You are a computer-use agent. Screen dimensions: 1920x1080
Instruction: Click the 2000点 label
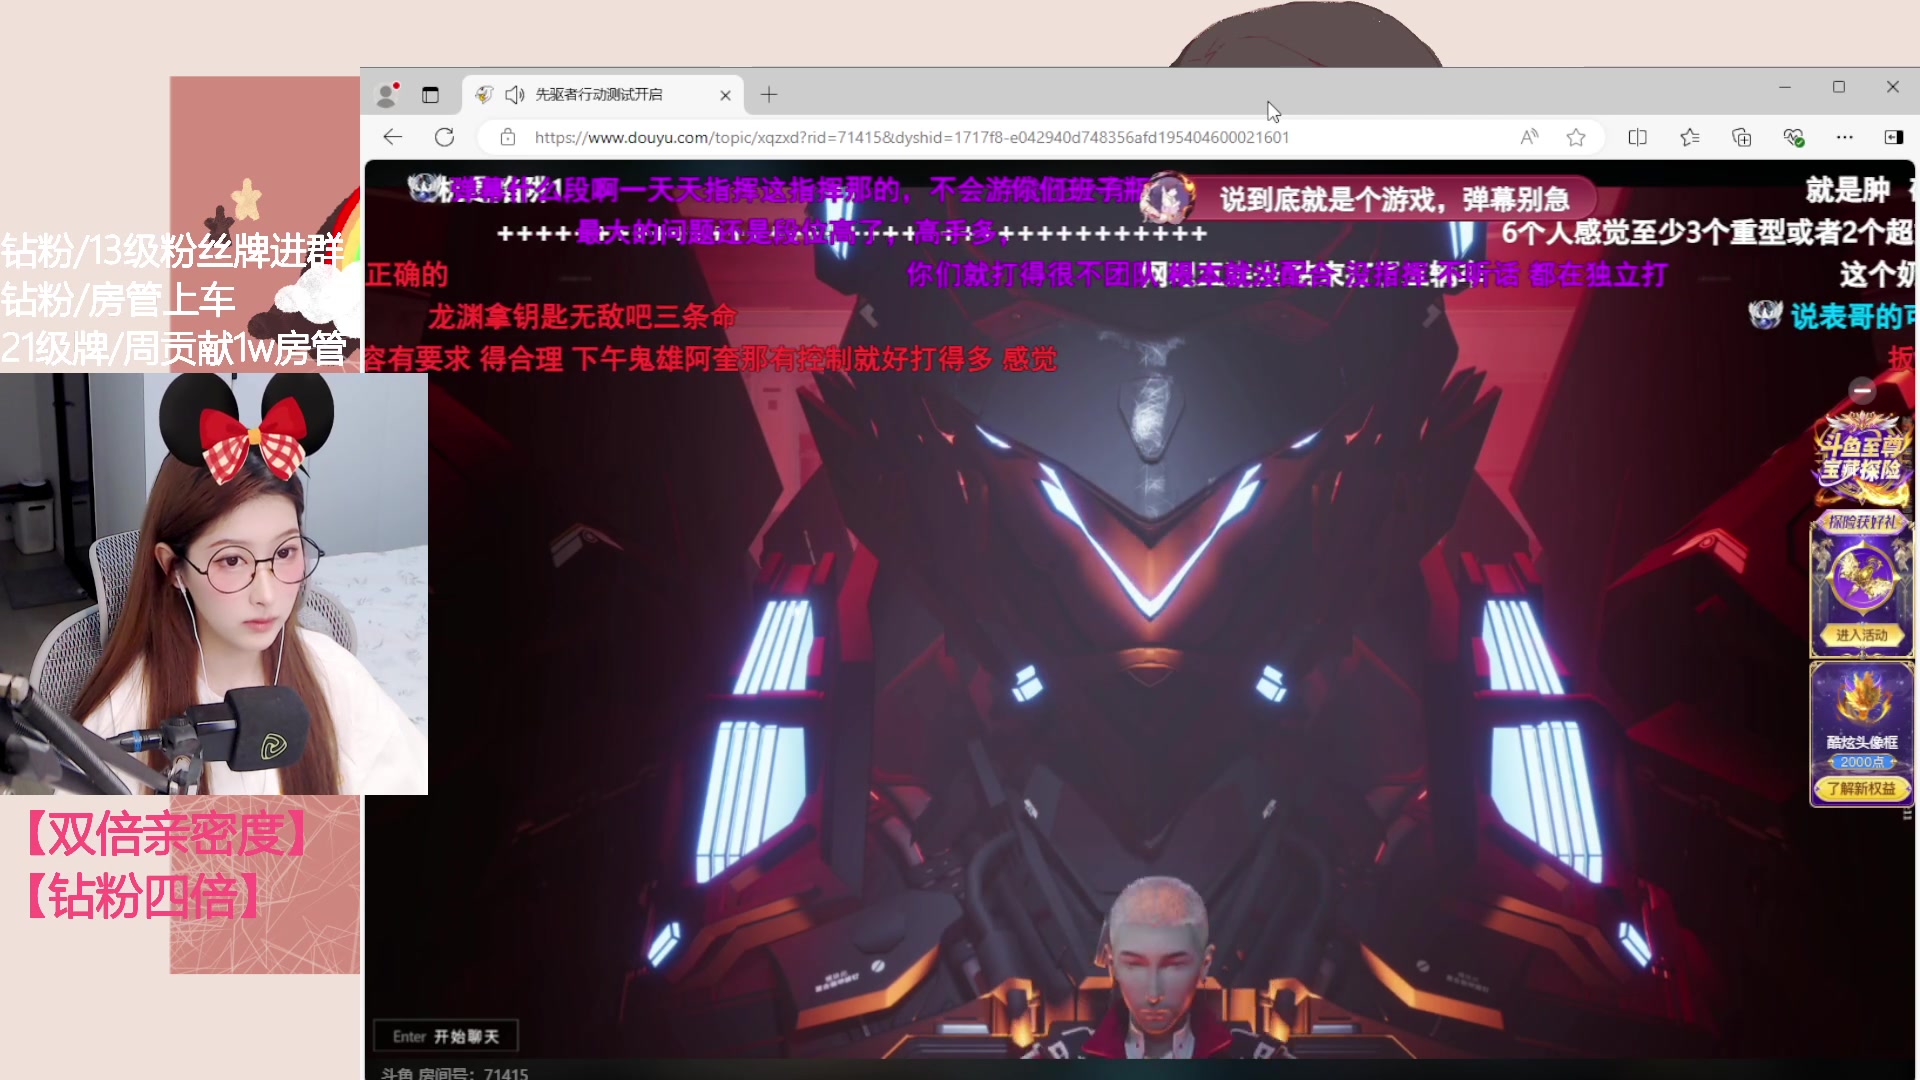coord(1861,762)
